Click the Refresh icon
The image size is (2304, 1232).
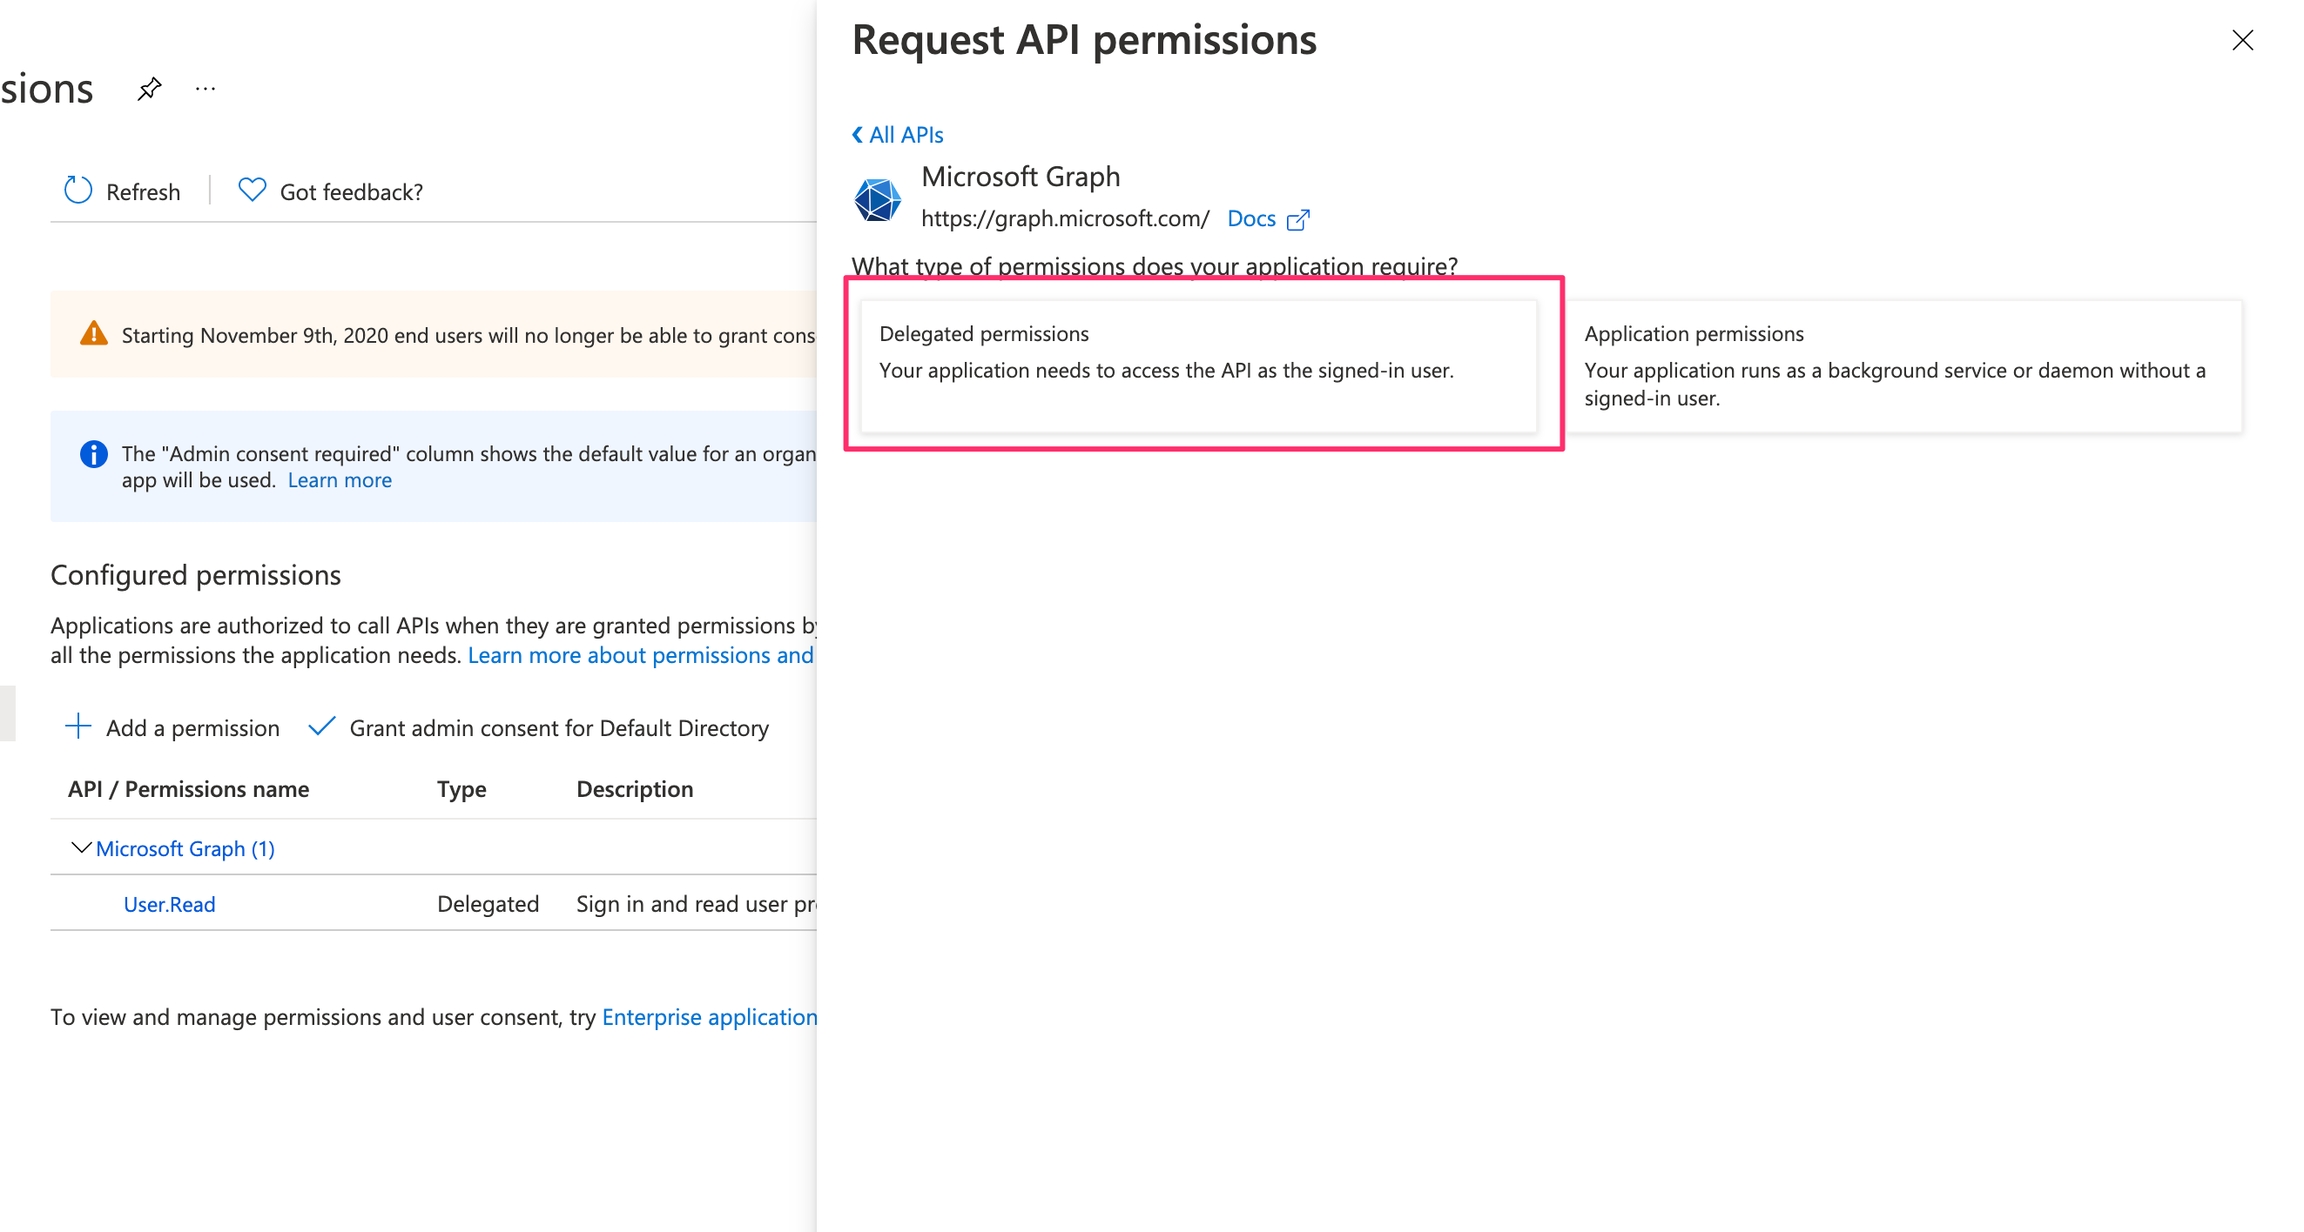click(x=78, y=190)
